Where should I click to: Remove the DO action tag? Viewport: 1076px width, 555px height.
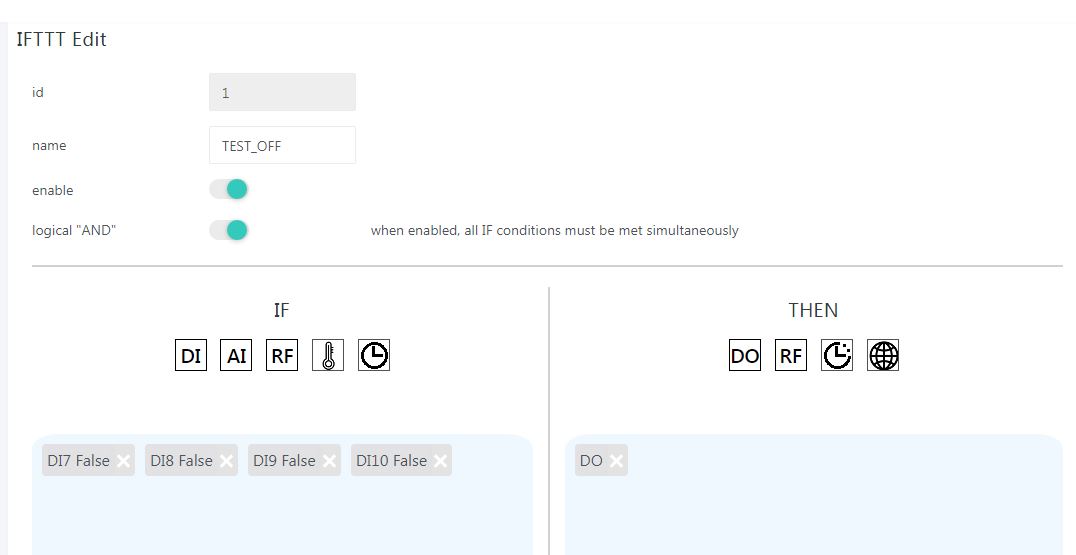pos(616,461)
